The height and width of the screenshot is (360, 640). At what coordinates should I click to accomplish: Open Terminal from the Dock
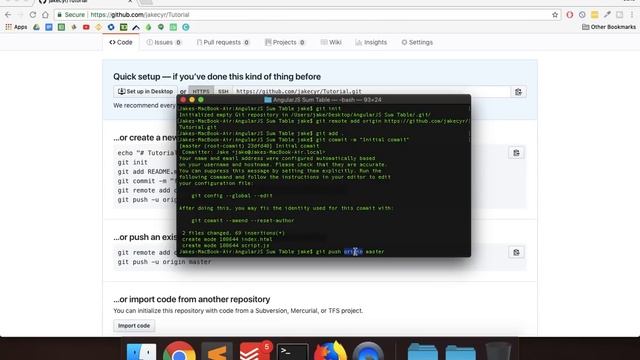point(293,352)
